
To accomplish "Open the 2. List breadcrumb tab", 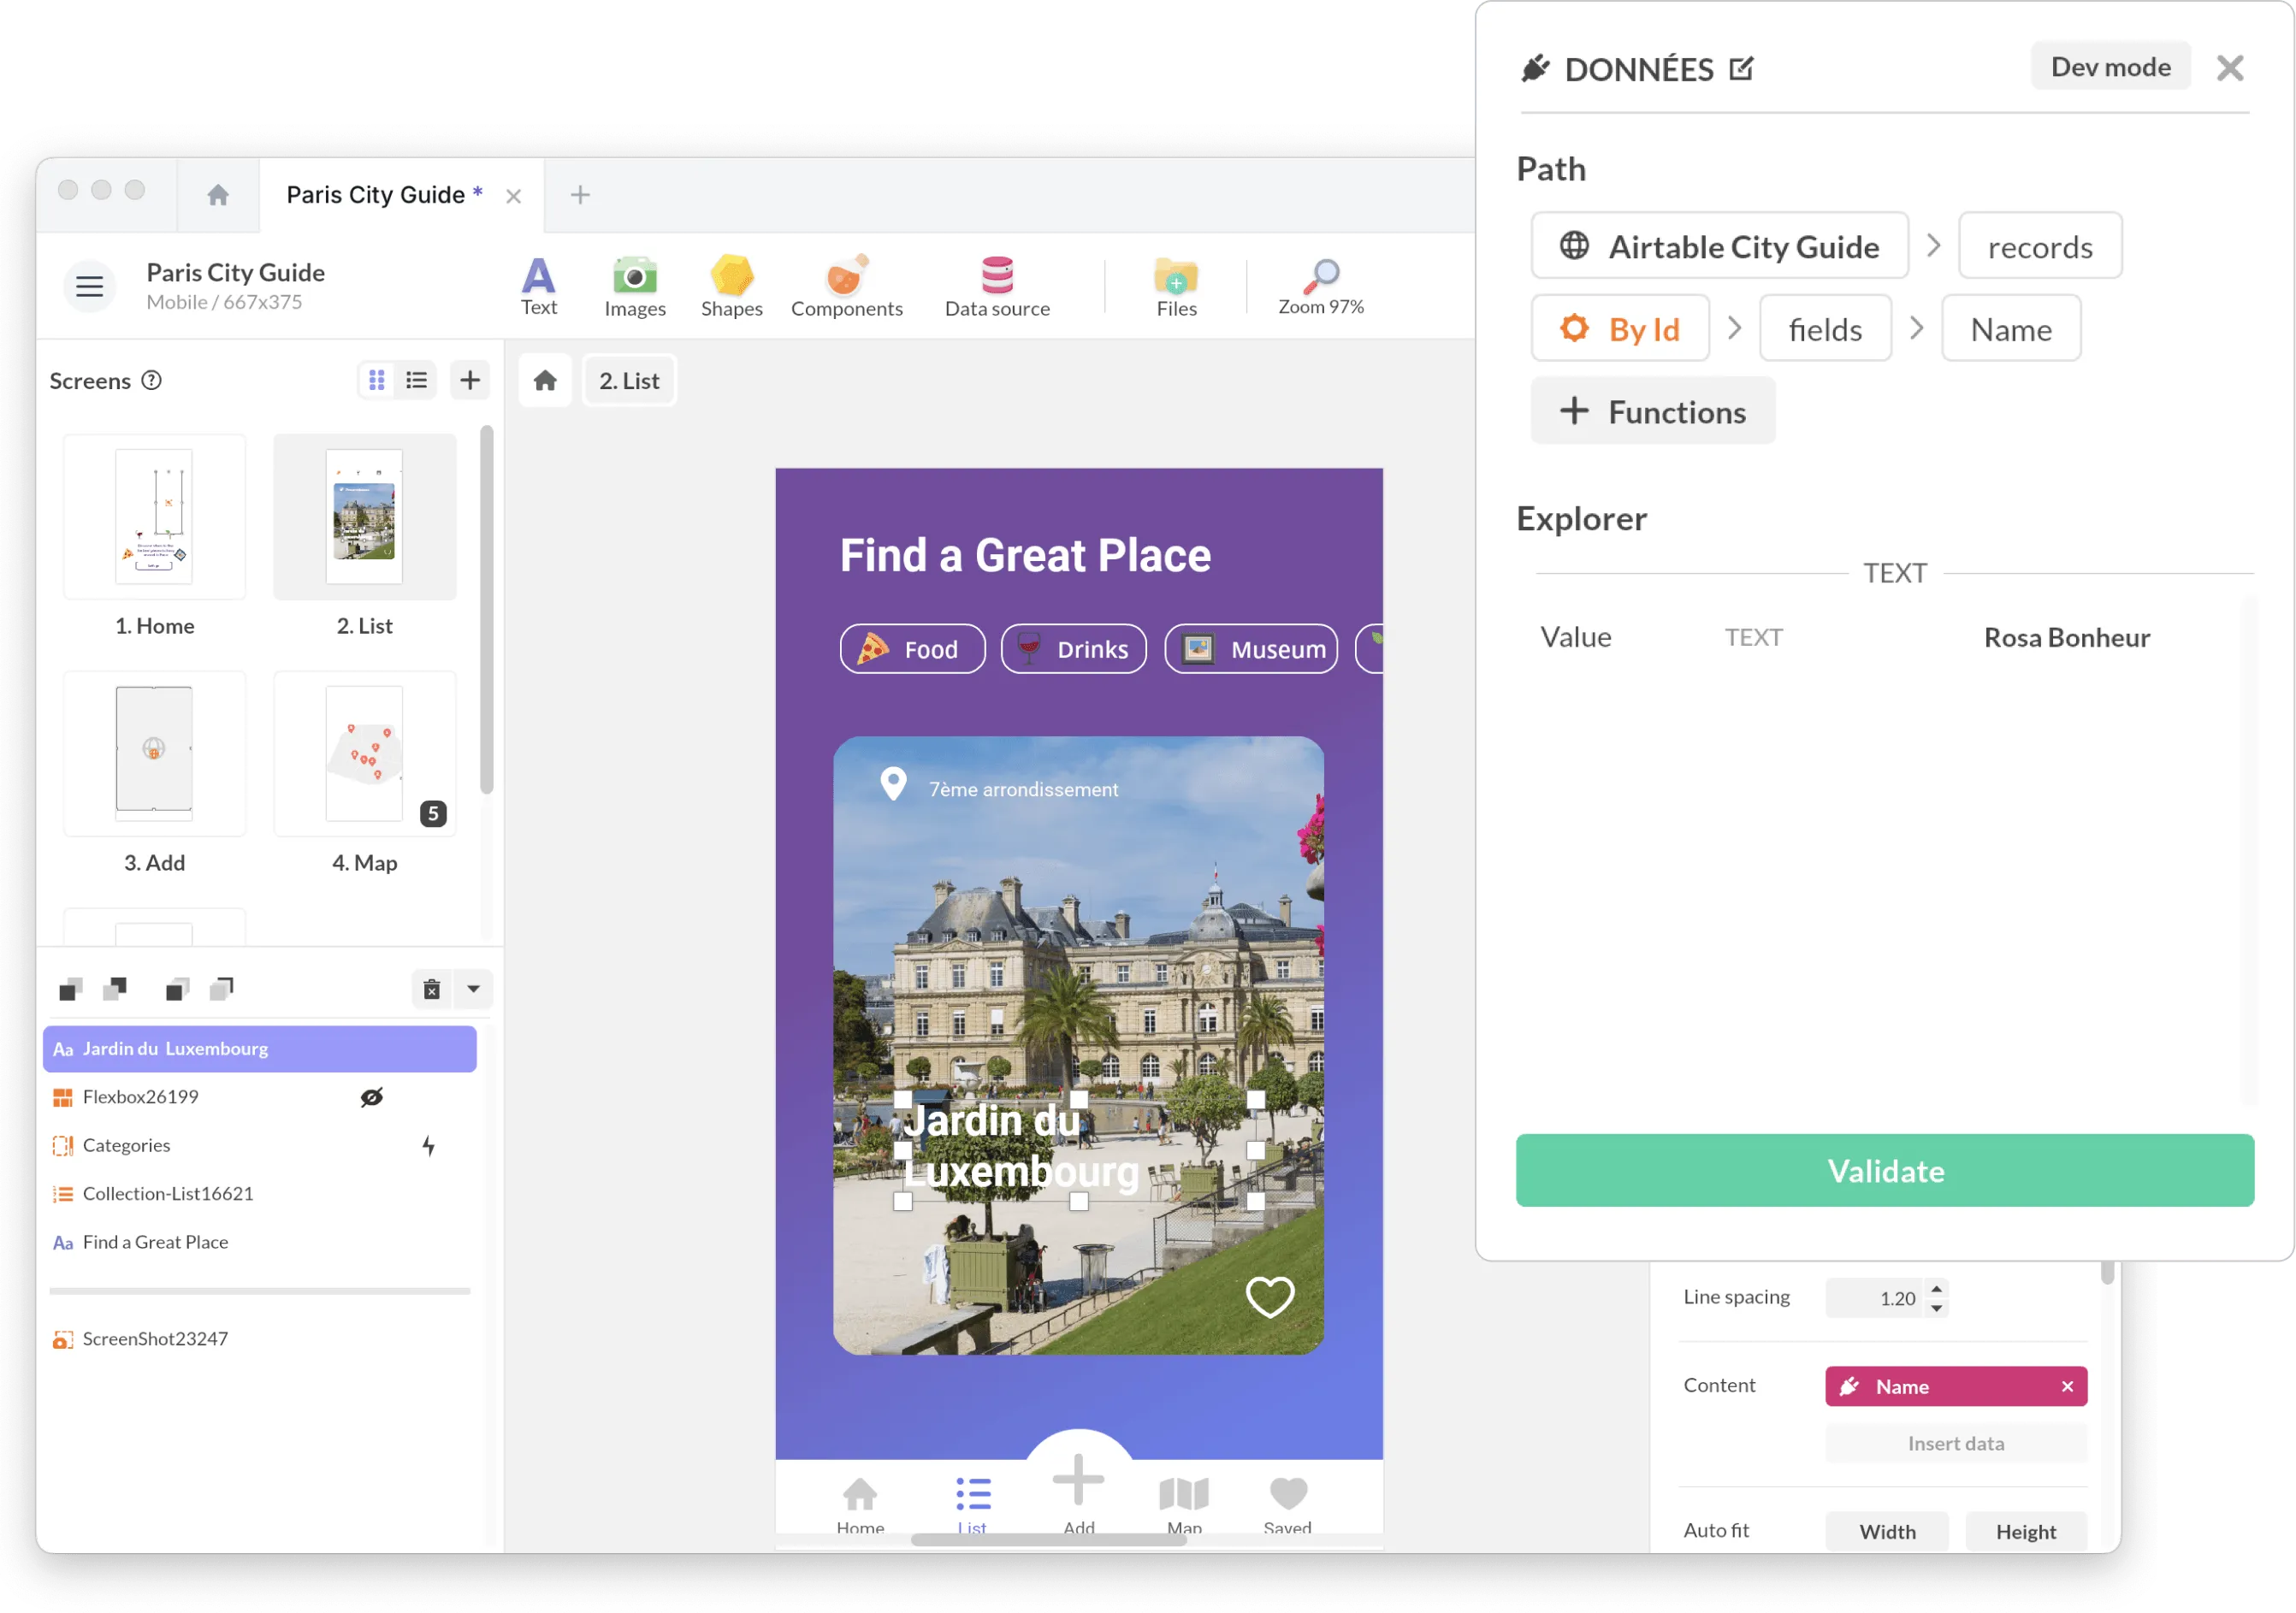I will point(629,380).
